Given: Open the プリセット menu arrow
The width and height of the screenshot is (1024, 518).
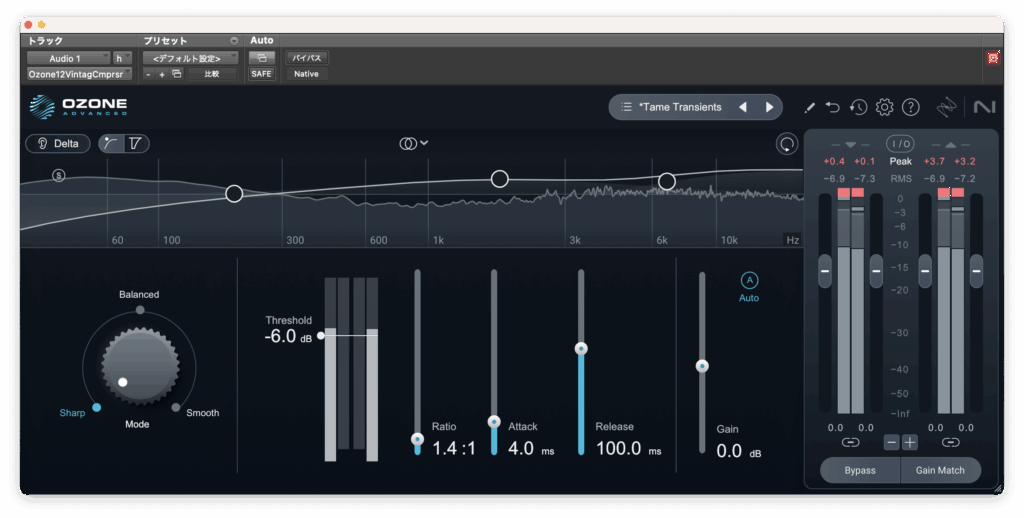Looking at the screenshot, I should [234, 41].
